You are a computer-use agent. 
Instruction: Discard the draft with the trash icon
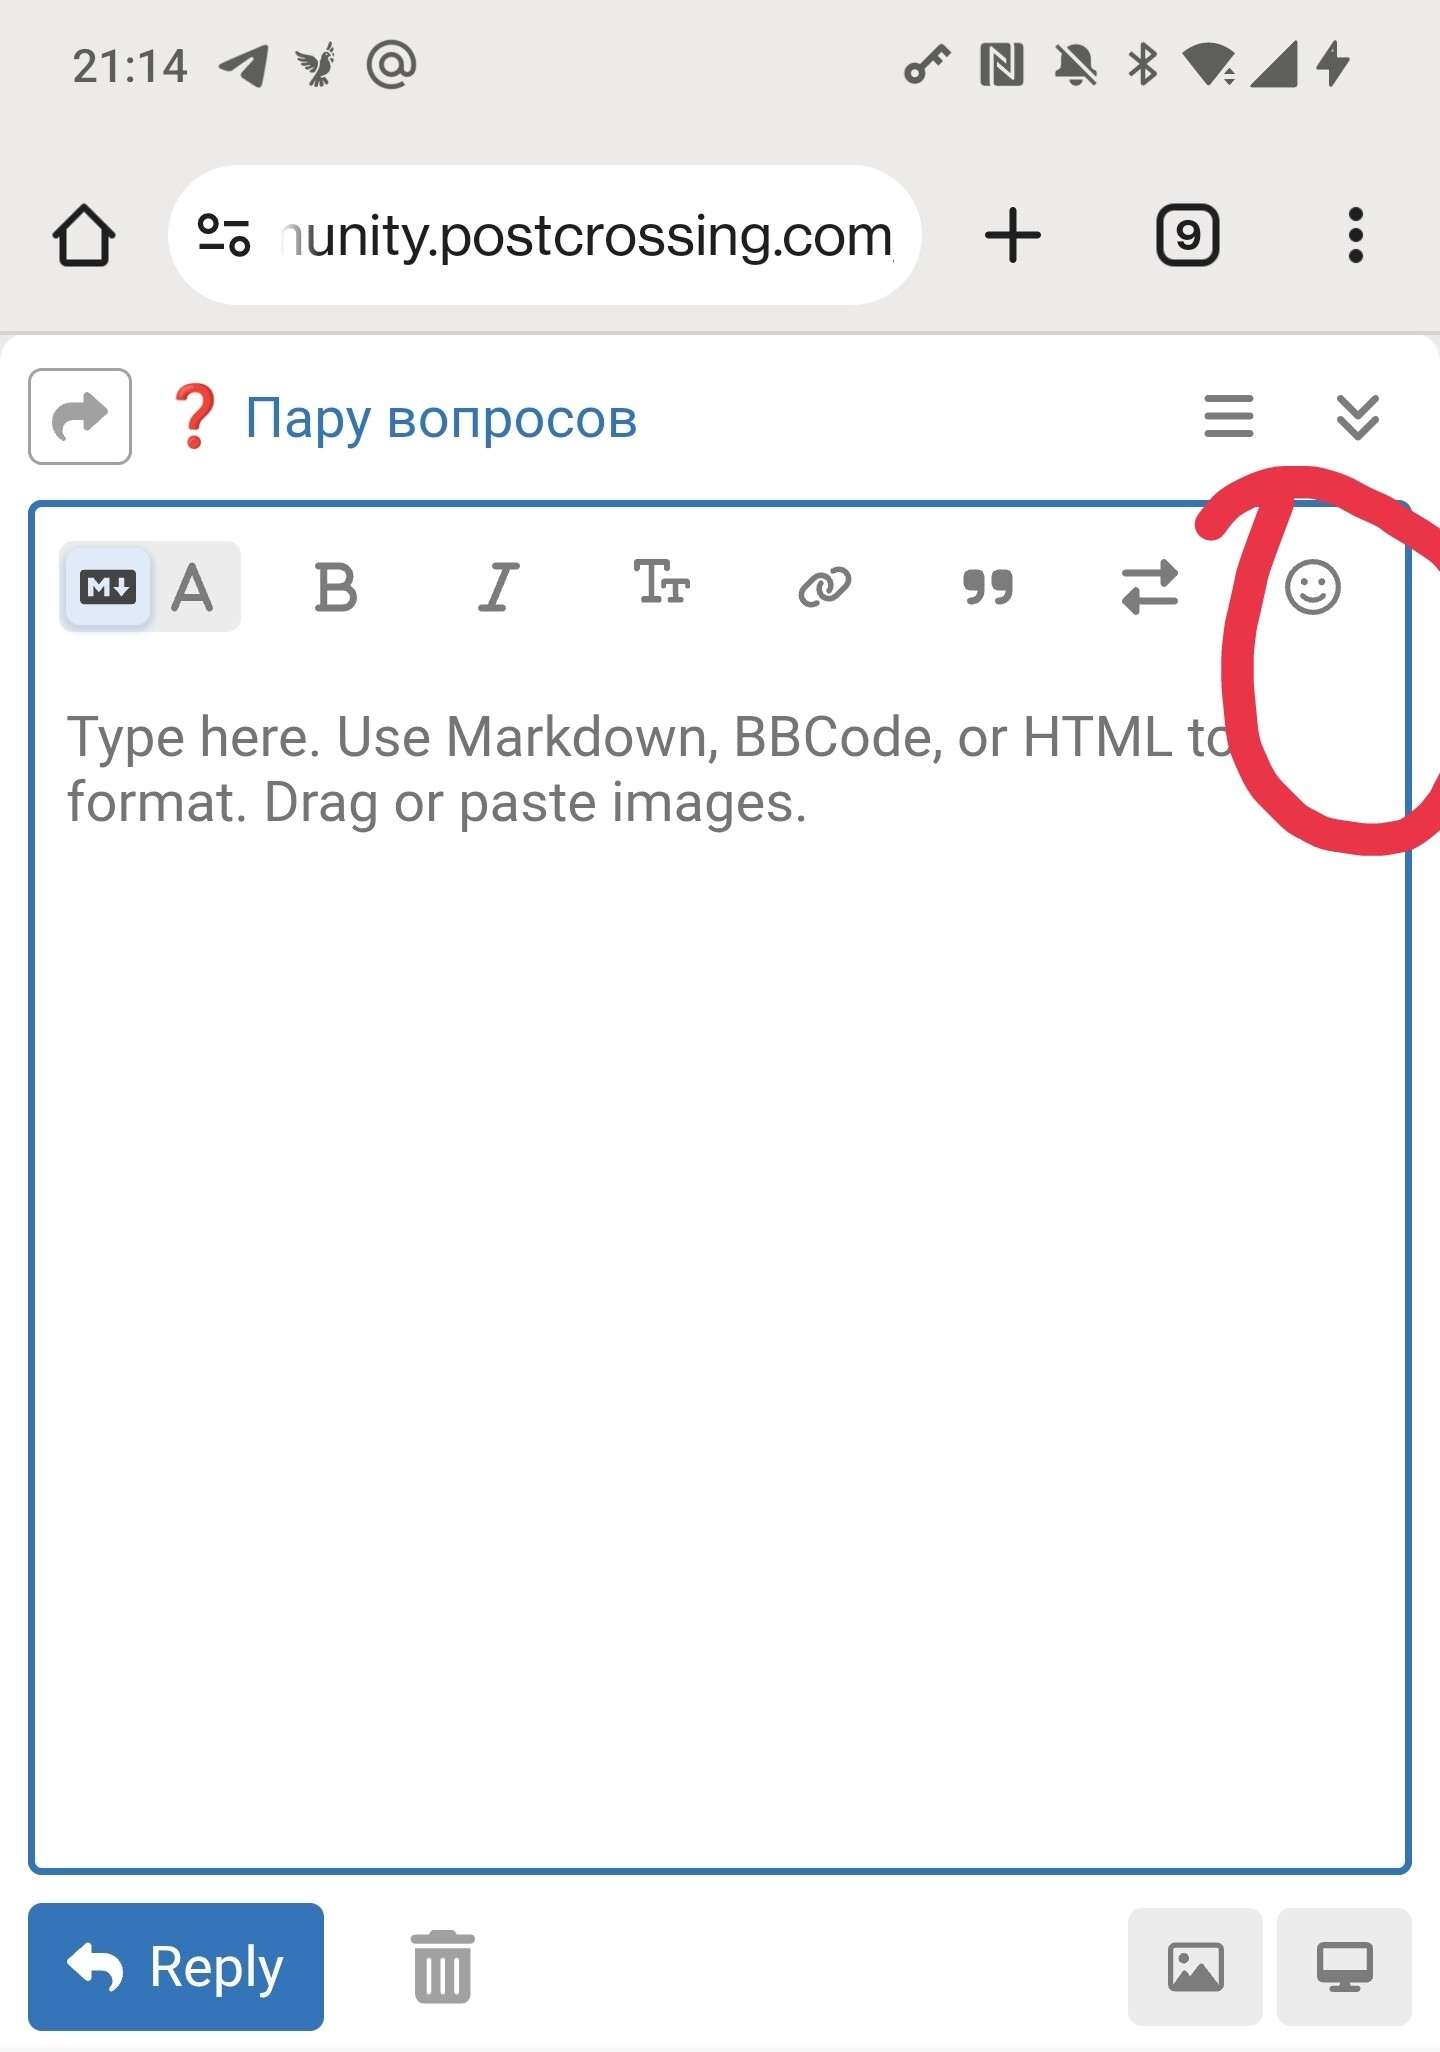pyautogui.click(x=442, y=1966)
